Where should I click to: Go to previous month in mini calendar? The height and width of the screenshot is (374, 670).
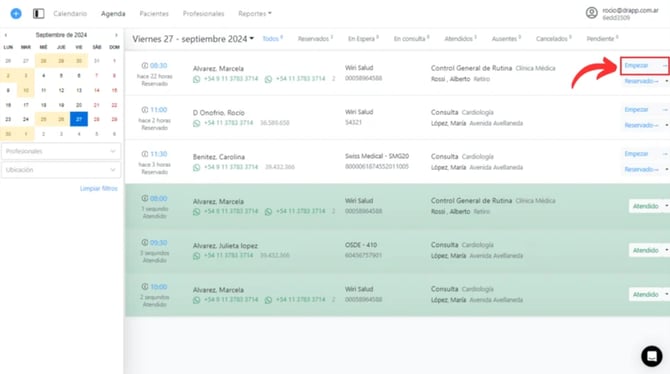point(6,35)
